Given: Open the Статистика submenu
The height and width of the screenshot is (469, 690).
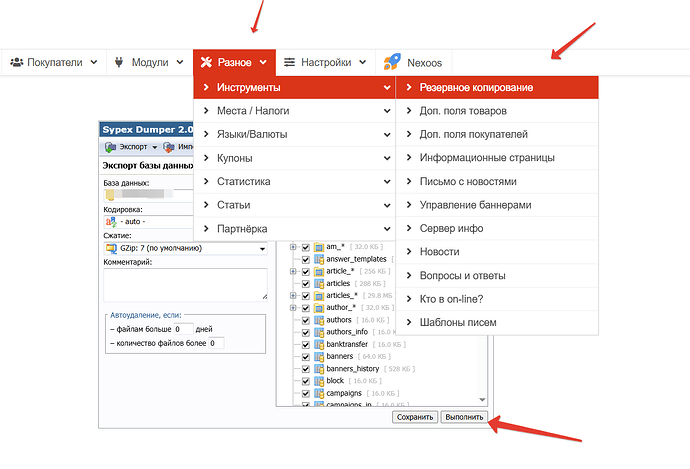Looking at the screenshot, I should [x=294, y=181].
